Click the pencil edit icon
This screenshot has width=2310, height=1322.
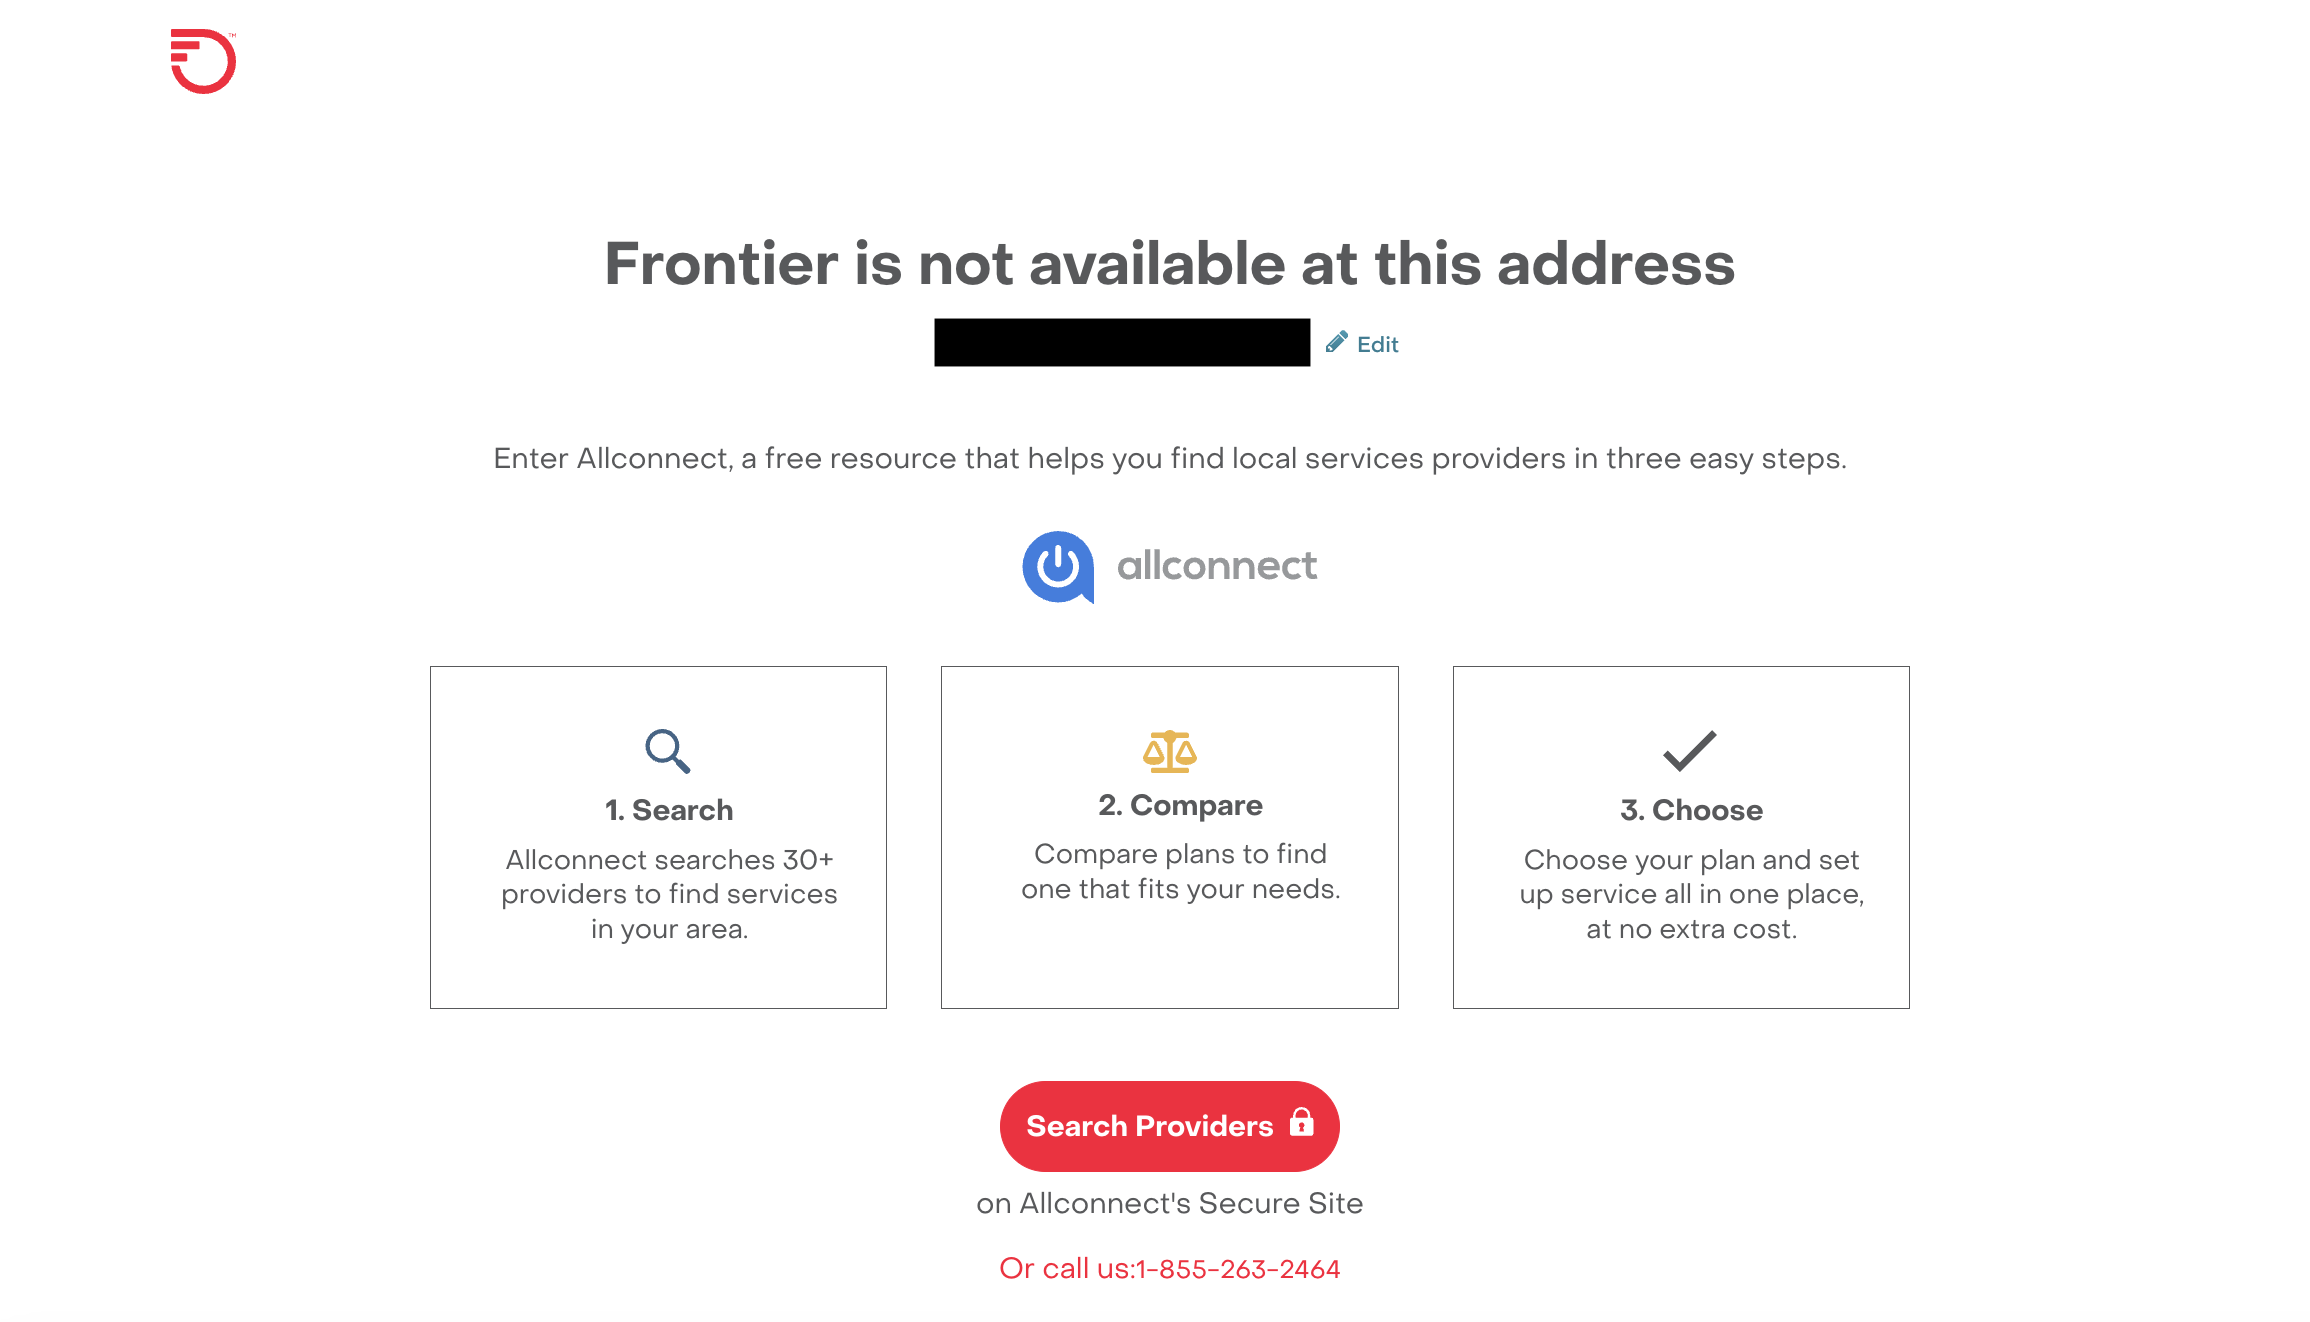[1336, 342]
